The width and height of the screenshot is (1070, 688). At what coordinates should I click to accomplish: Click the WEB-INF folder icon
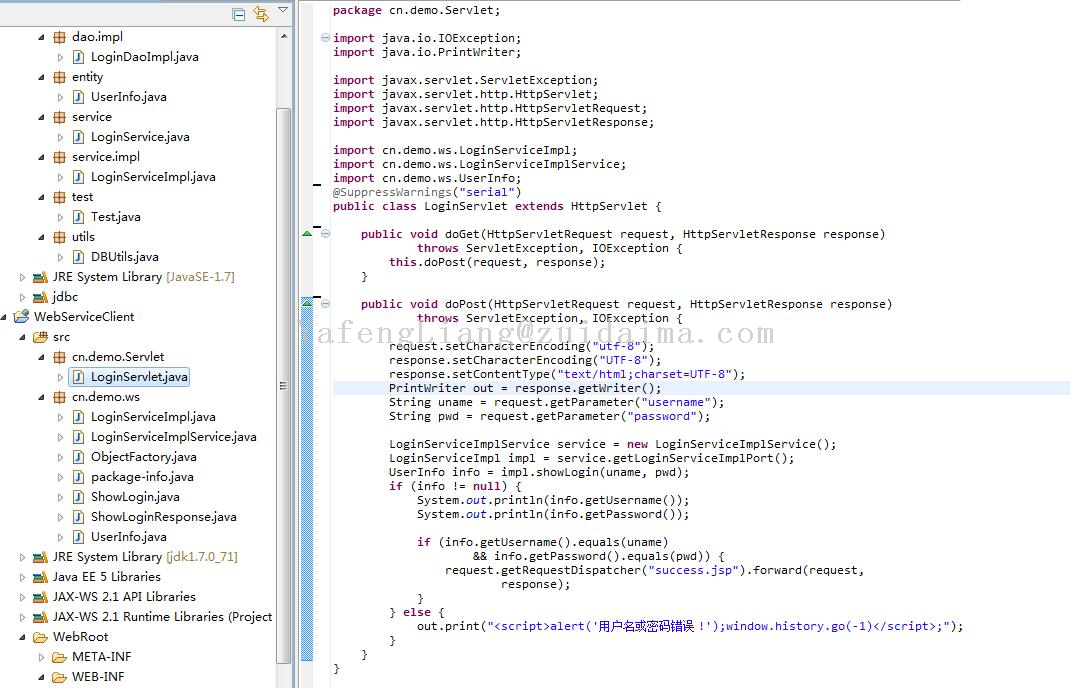point(59,677)
